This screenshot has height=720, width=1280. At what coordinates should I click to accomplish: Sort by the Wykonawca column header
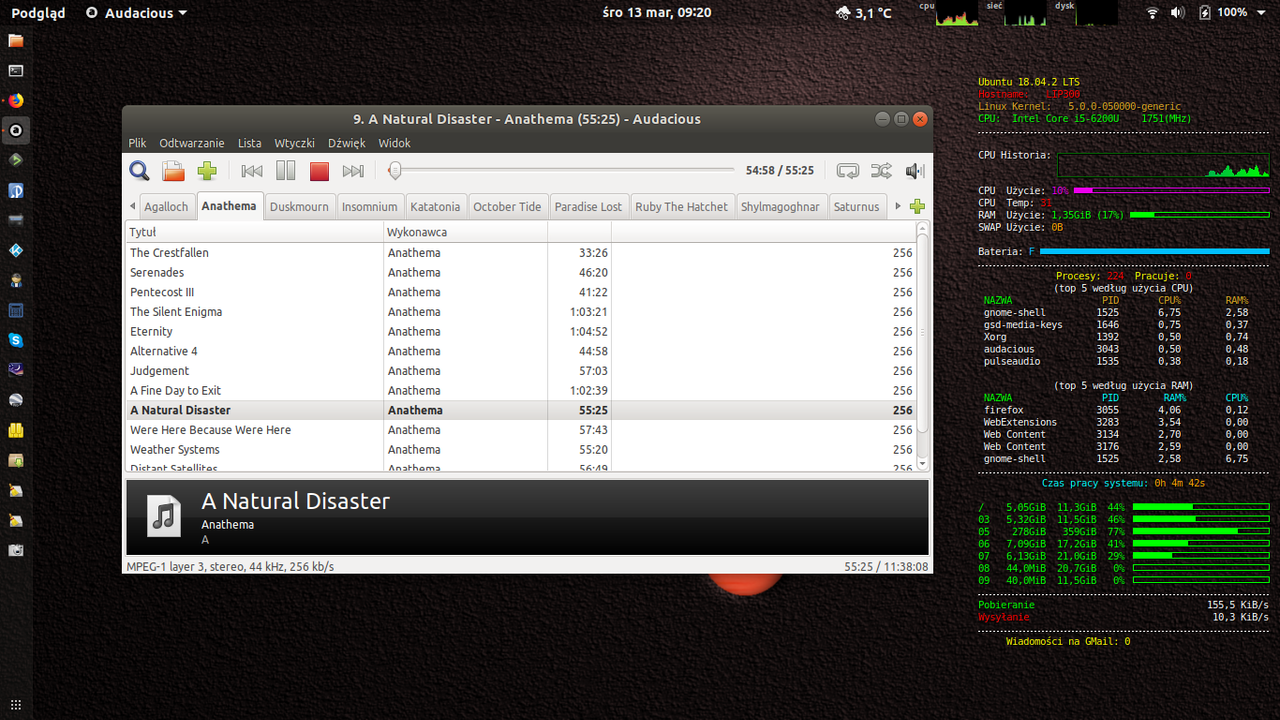click(x=465, y=232)
